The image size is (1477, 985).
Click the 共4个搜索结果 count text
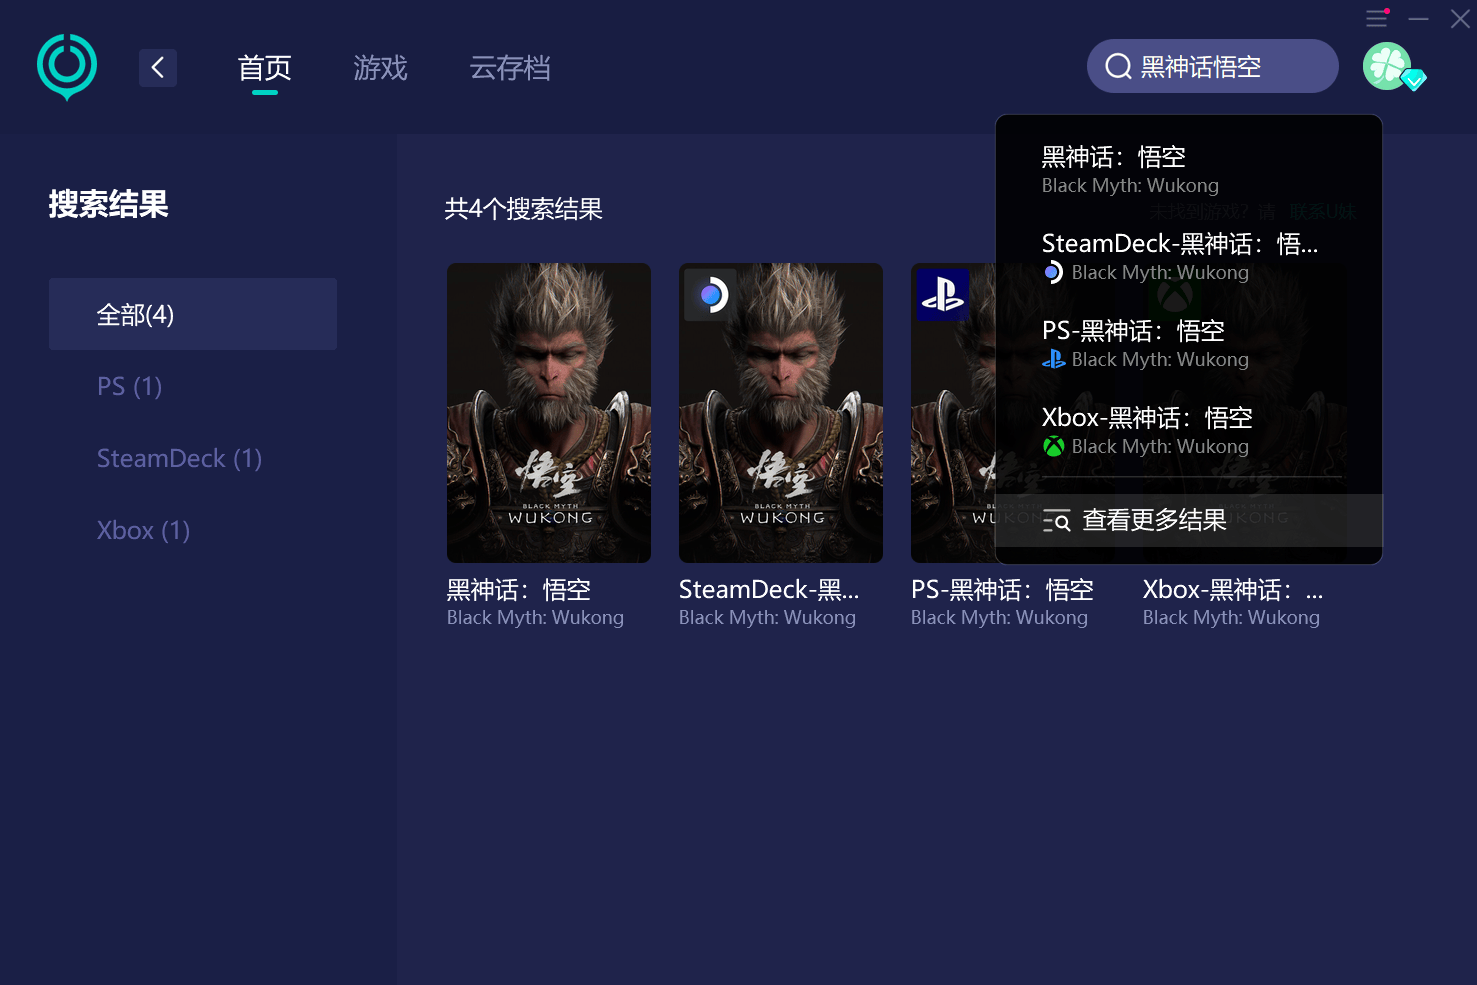[524, 209]
